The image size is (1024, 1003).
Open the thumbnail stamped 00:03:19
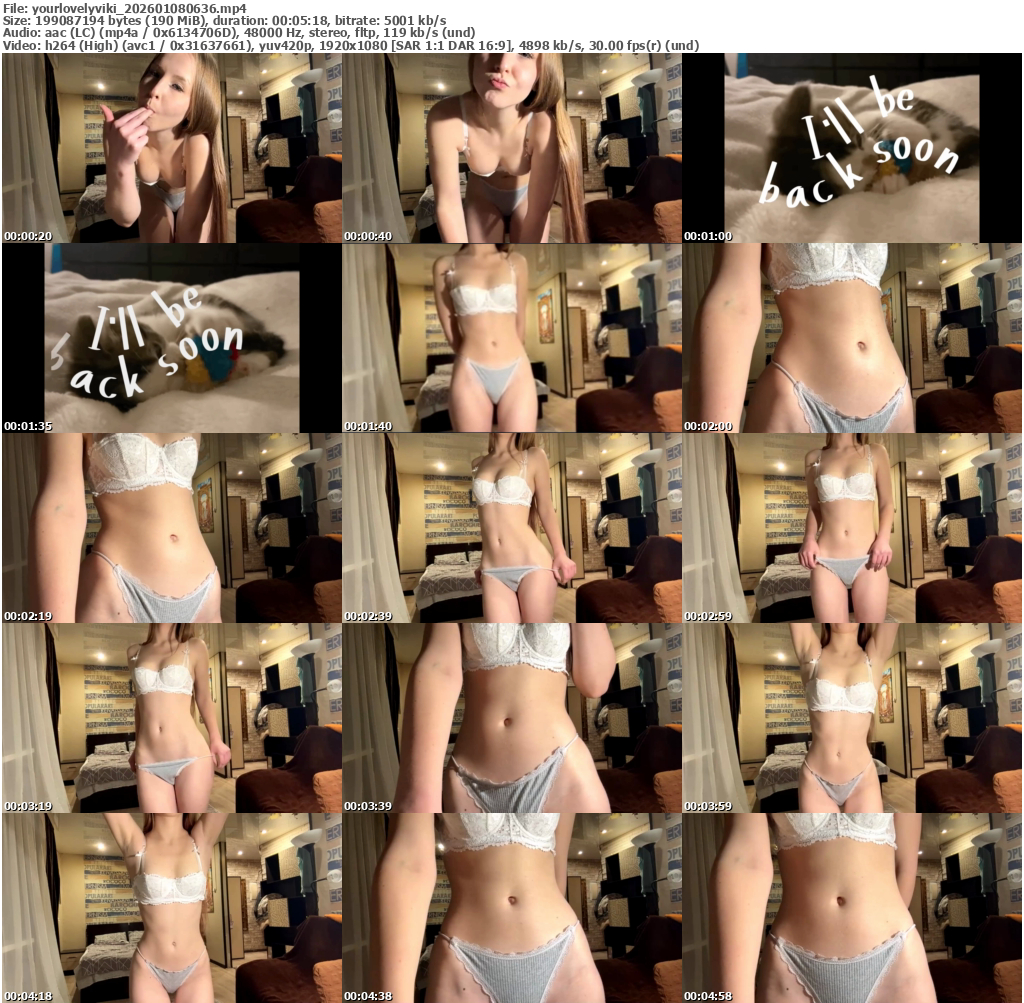[x=172, y=718]
